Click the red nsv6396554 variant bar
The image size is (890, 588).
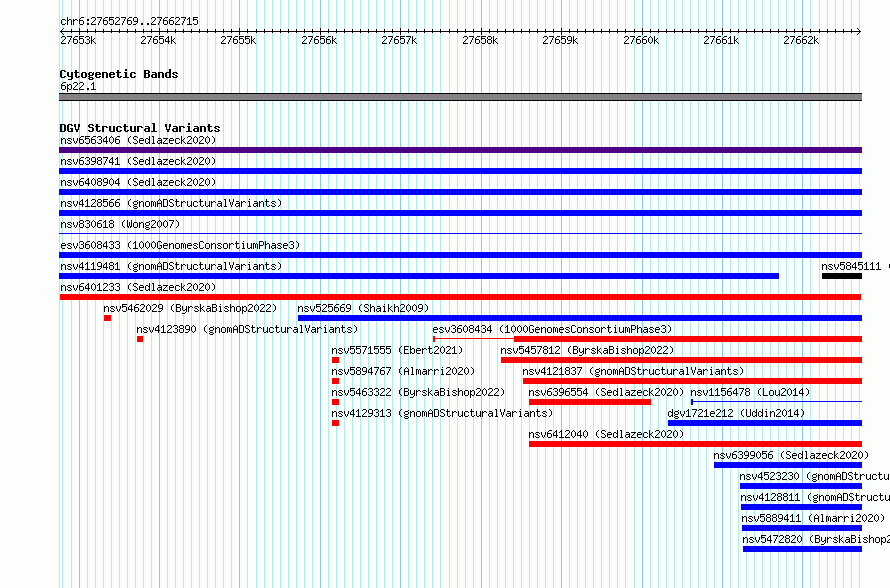(x=590, y=402)
